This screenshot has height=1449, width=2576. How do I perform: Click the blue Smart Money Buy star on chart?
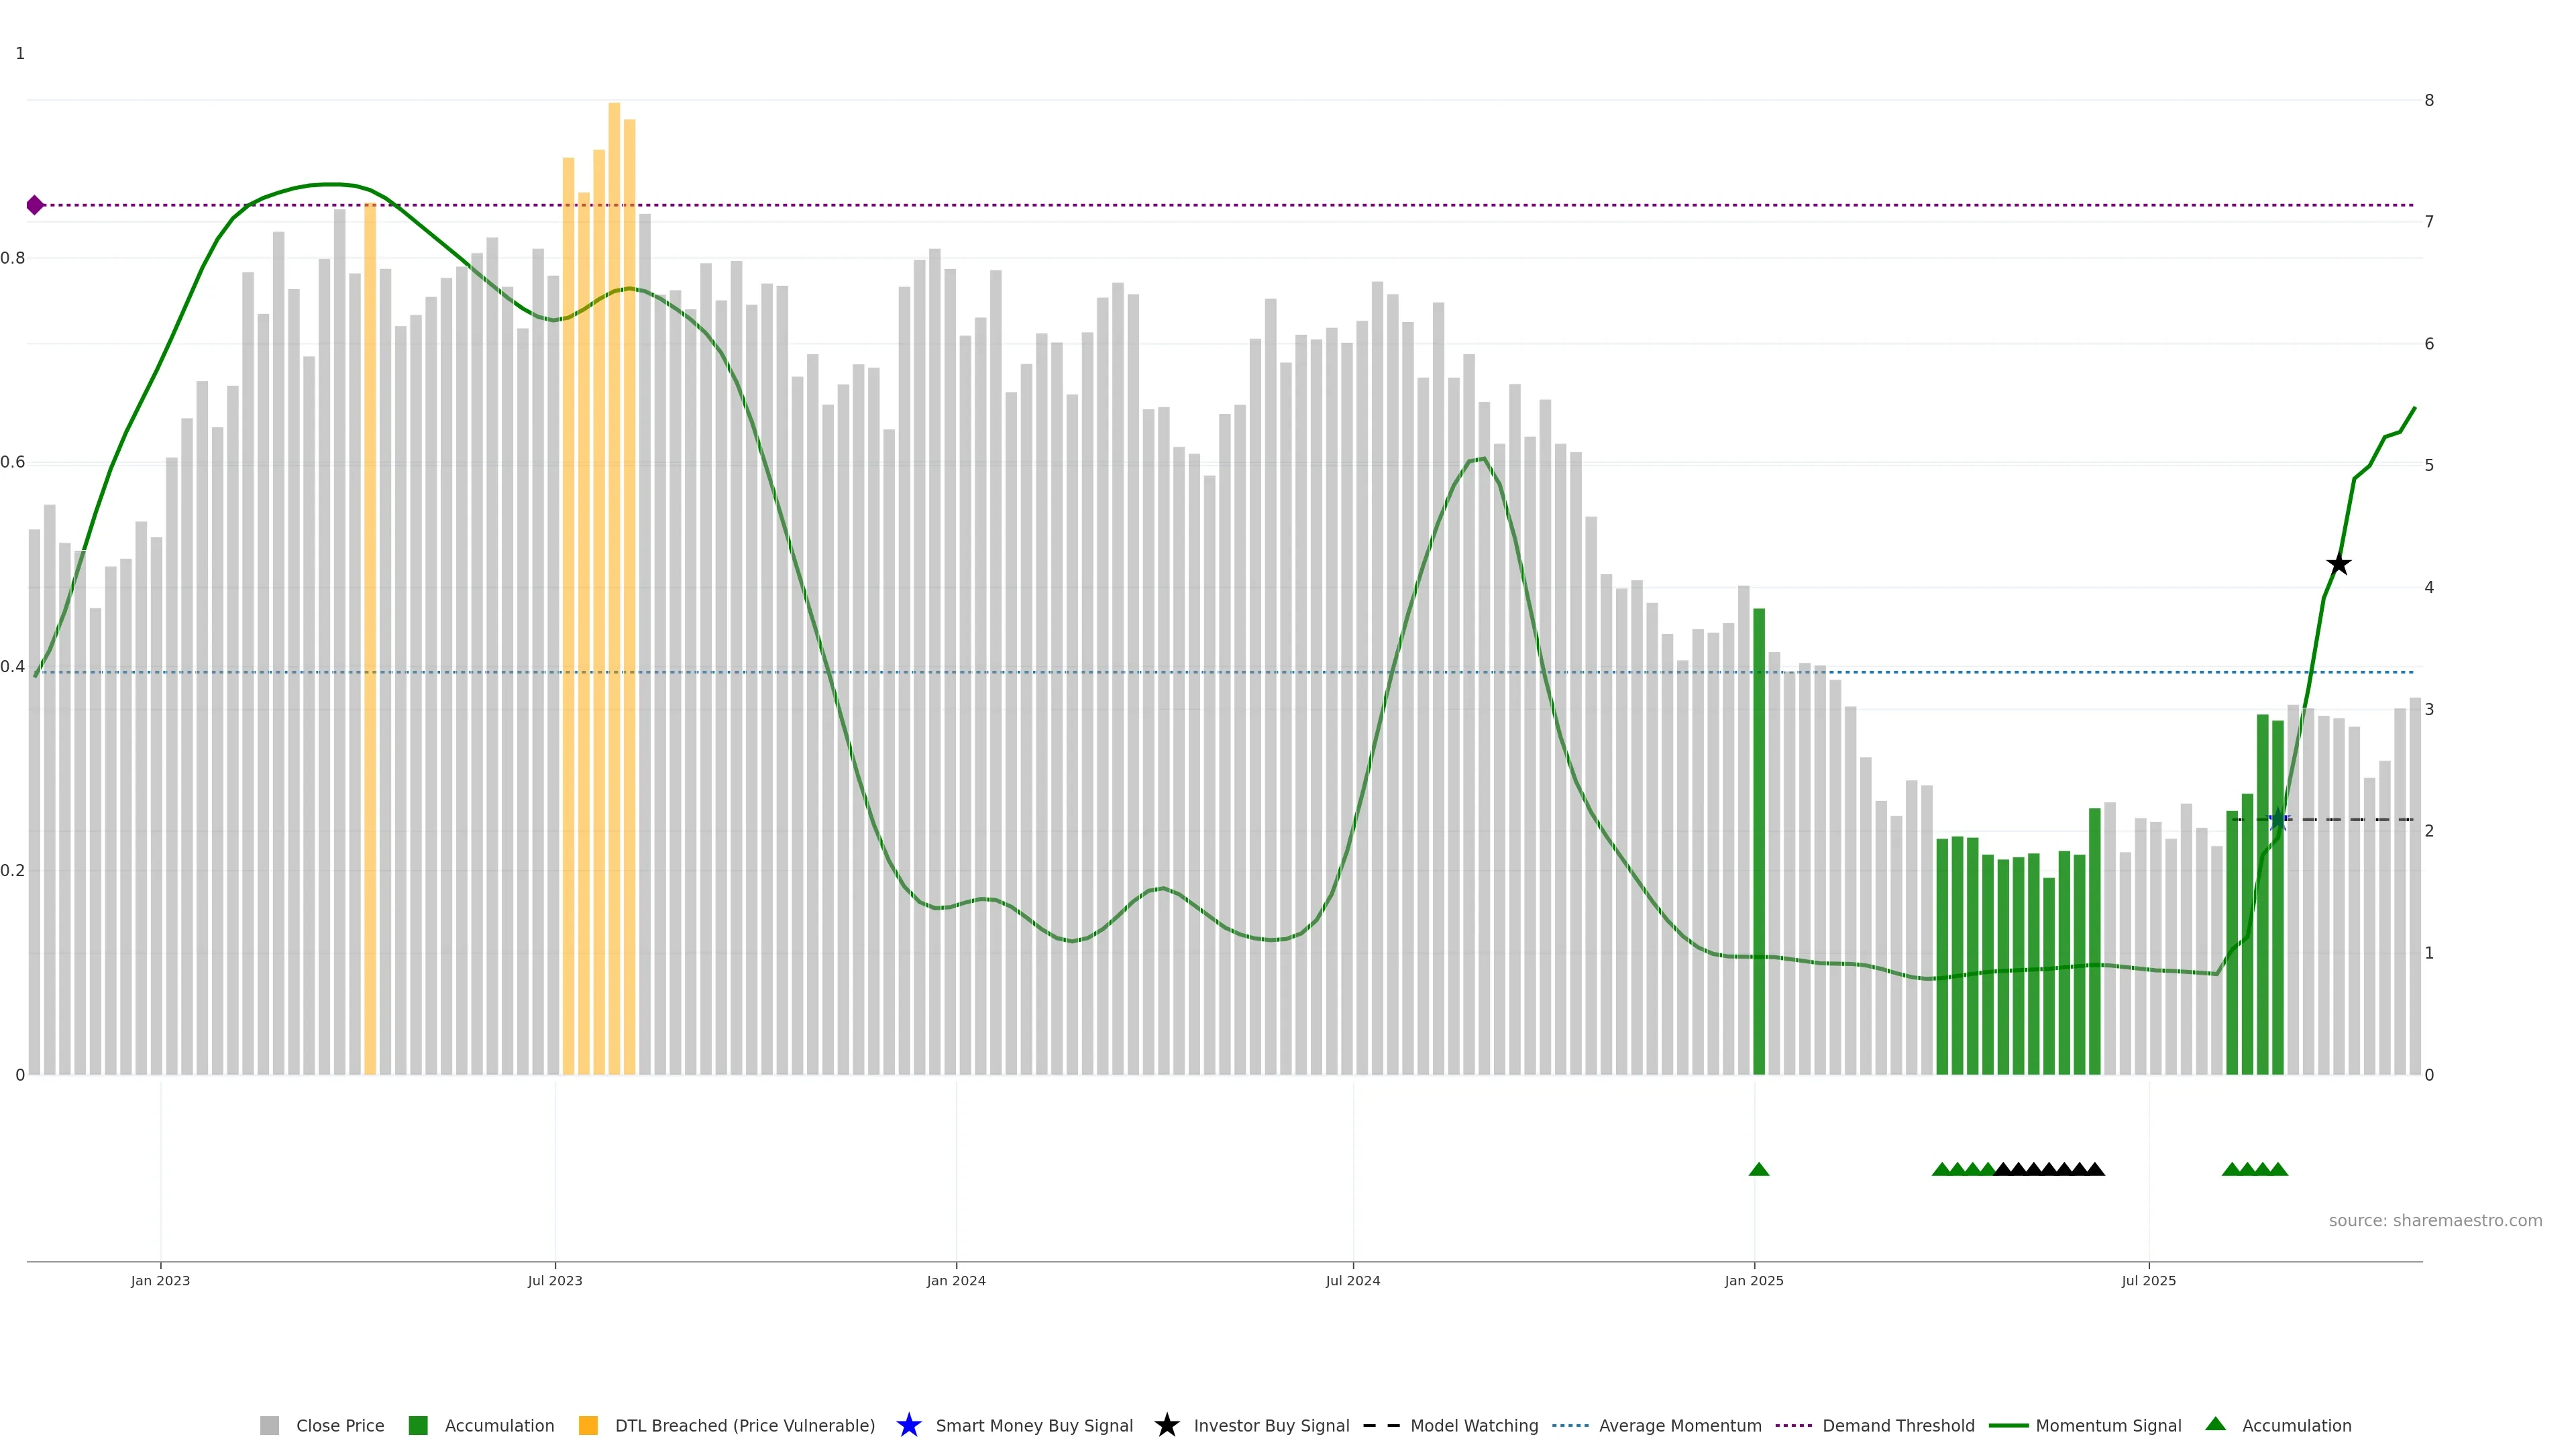(2279, 820)
